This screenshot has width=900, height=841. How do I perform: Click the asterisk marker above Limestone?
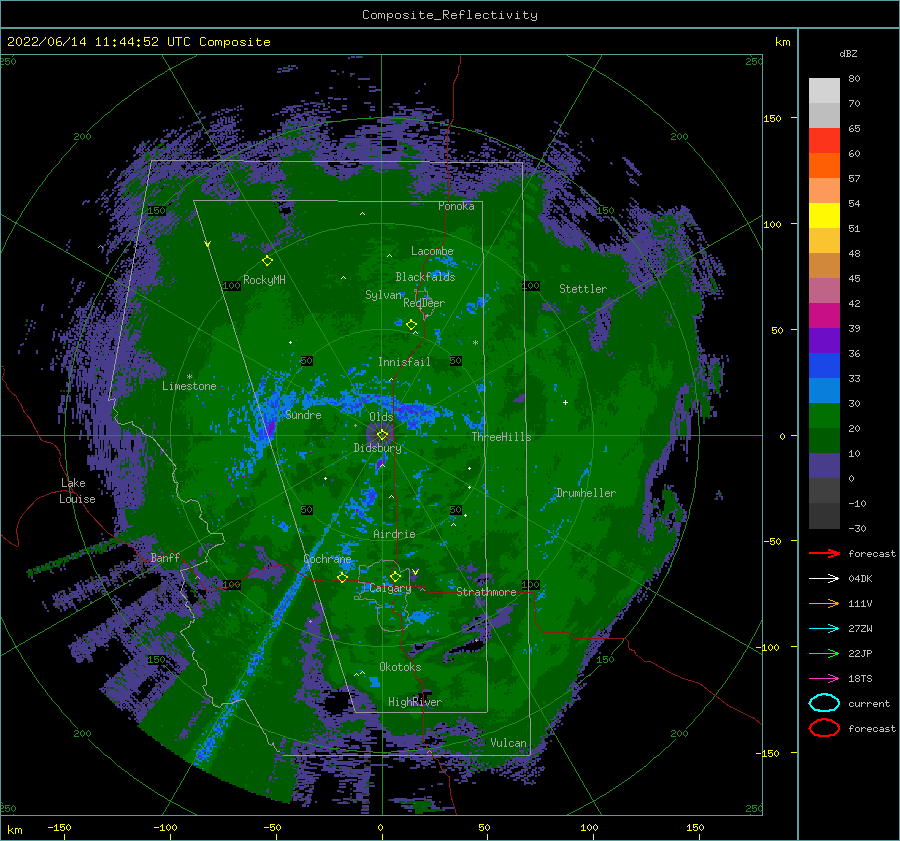coord(189,377)
